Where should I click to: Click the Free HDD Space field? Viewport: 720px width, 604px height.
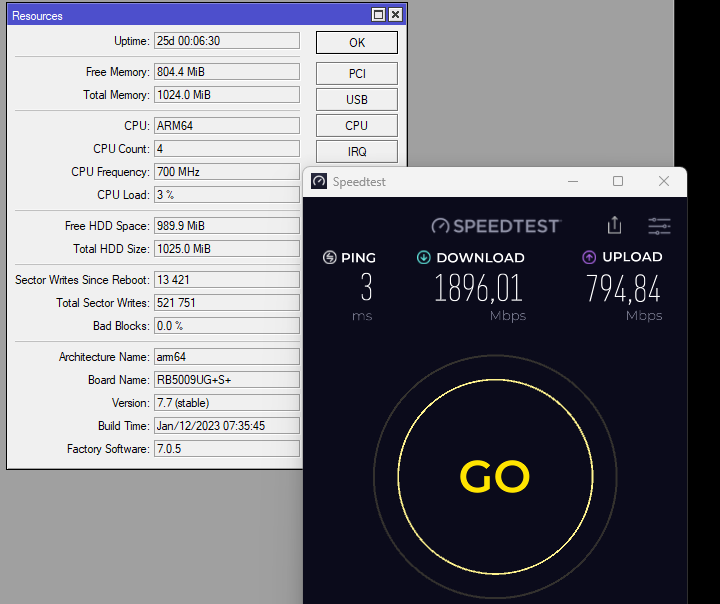point(227,226)
